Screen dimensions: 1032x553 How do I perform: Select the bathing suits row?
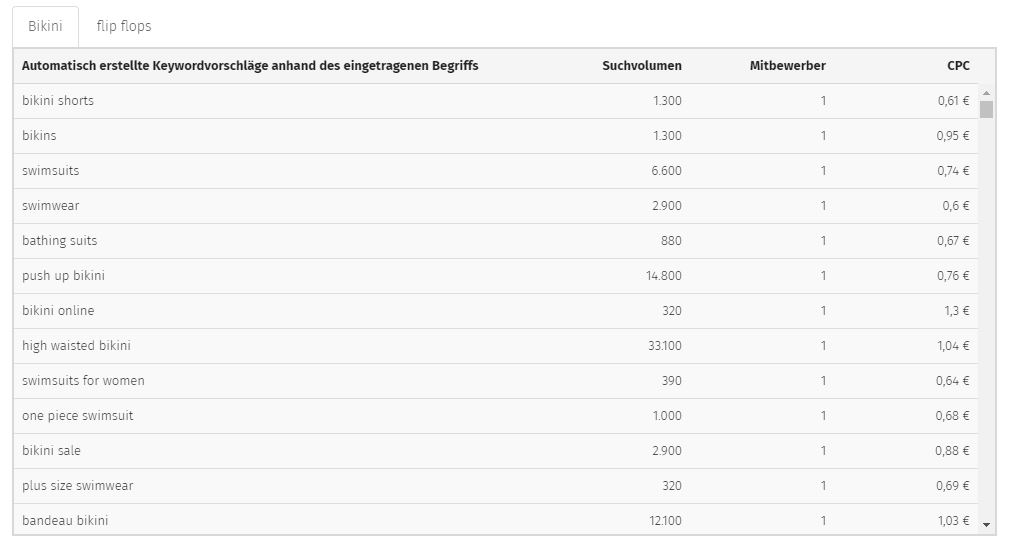coord(496,240)
